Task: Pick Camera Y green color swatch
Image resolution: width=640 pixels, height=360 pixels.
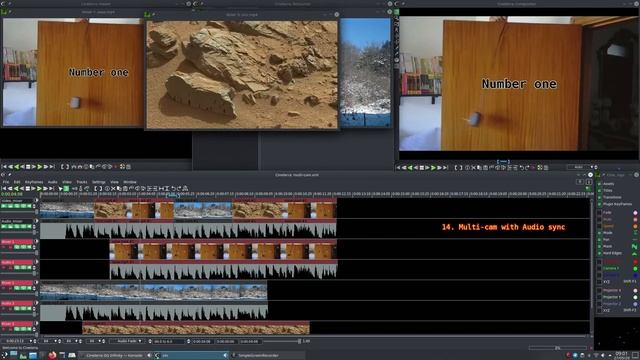Action: [x=635, y=269]
